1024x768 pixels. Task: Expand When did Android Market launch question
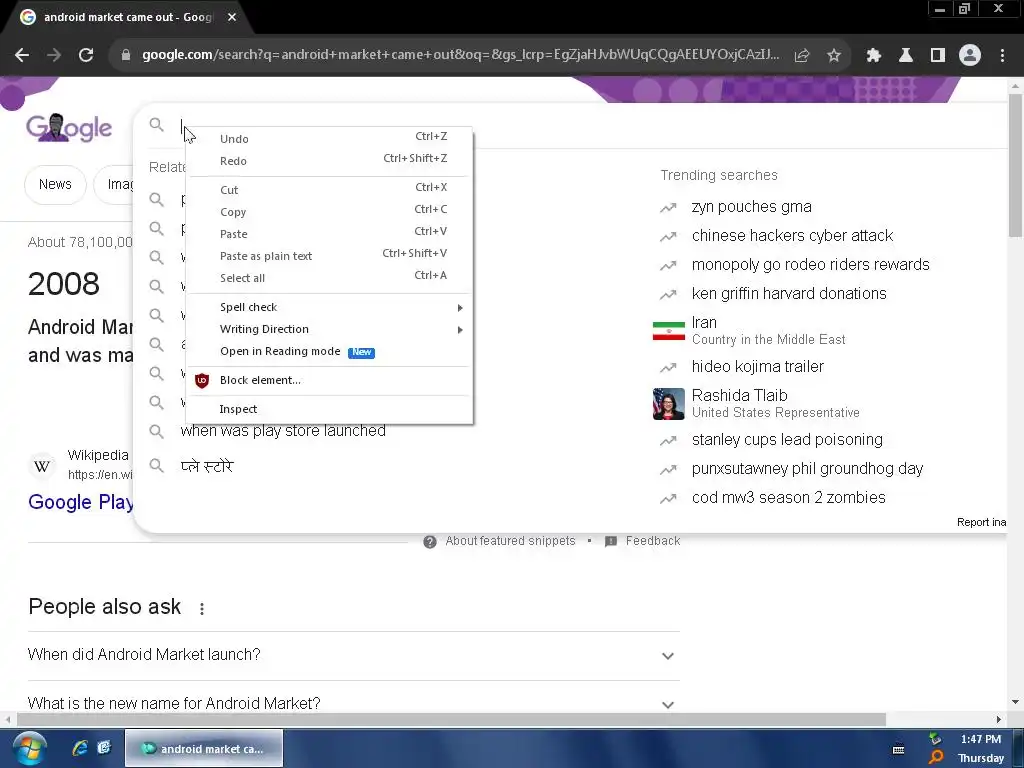click(x=667, y=656)
